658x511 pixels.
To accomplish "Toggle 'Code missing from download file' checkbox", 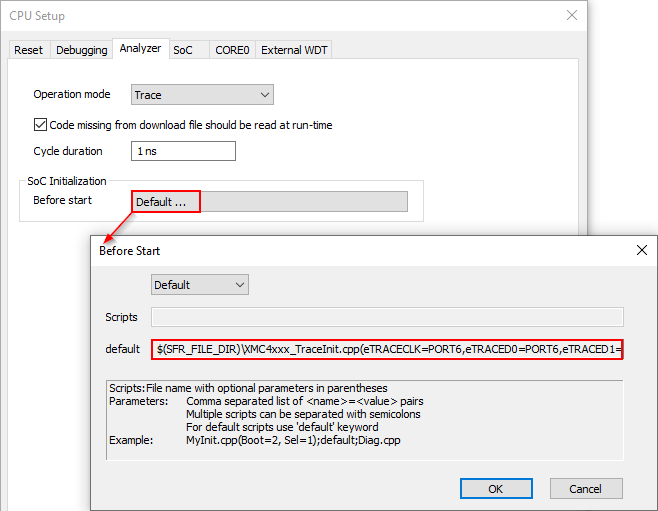I will pos(41,125).
